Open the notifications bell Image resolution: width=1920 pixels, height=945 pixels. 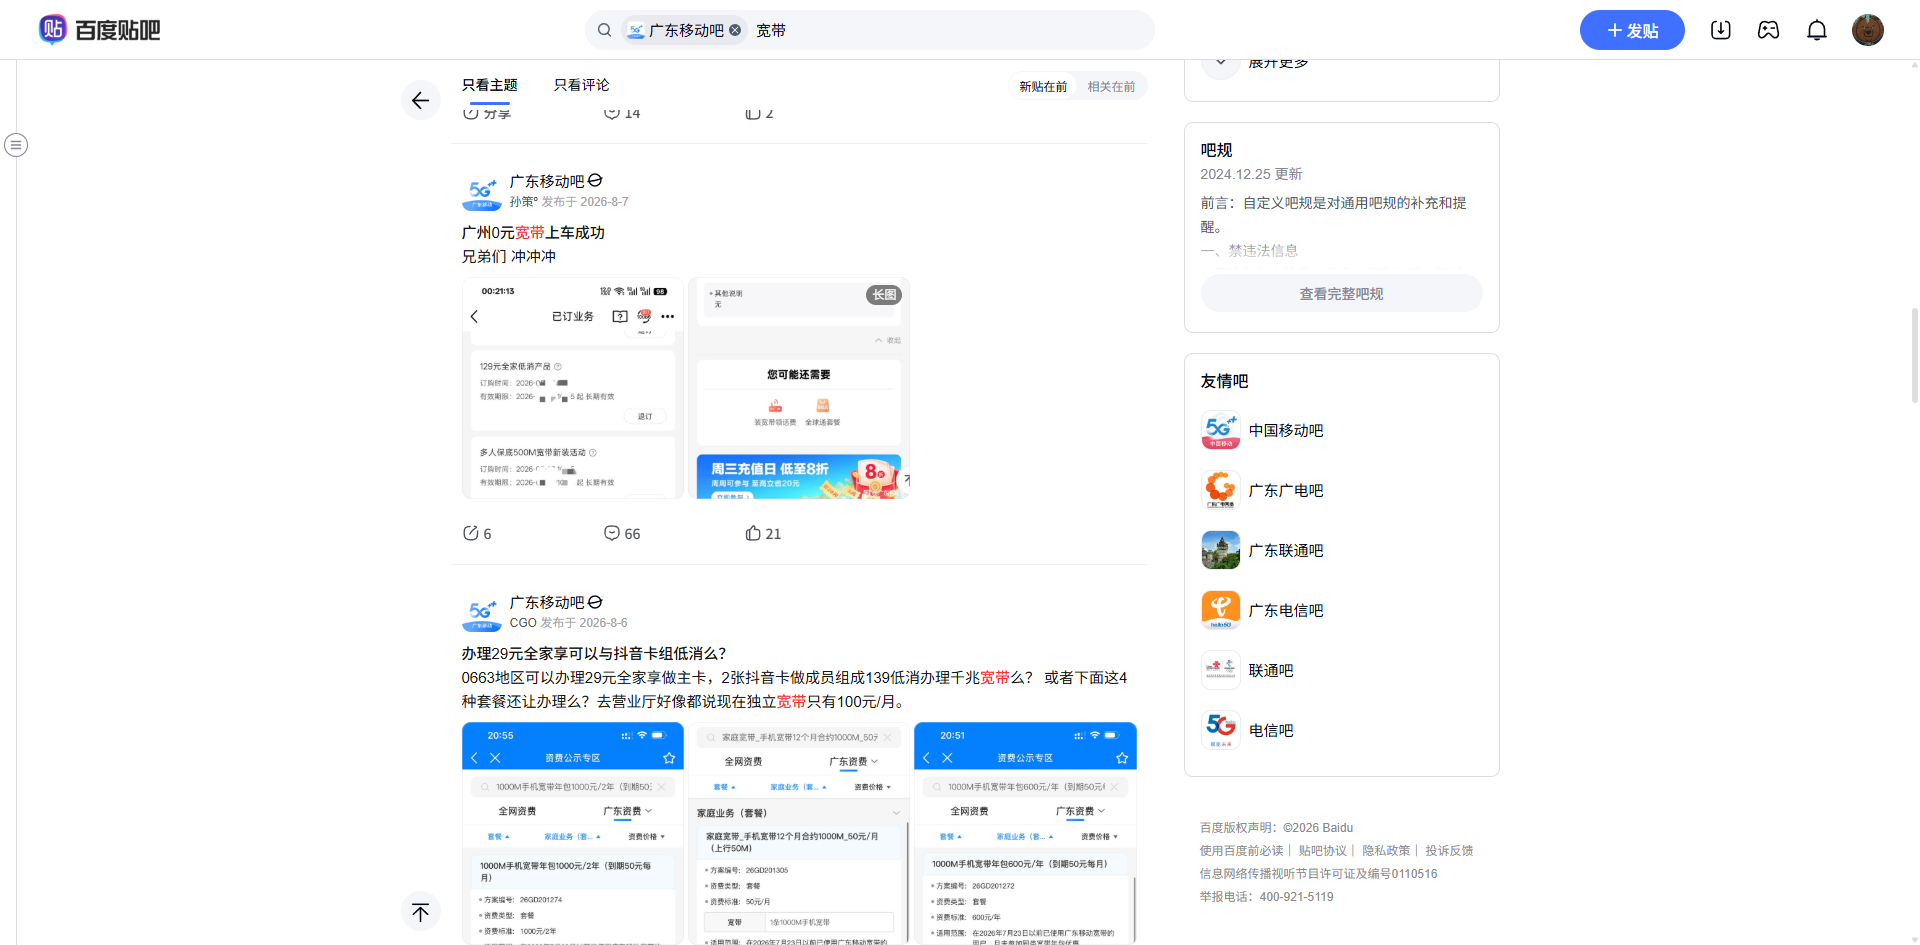[x=1817, y=30]
